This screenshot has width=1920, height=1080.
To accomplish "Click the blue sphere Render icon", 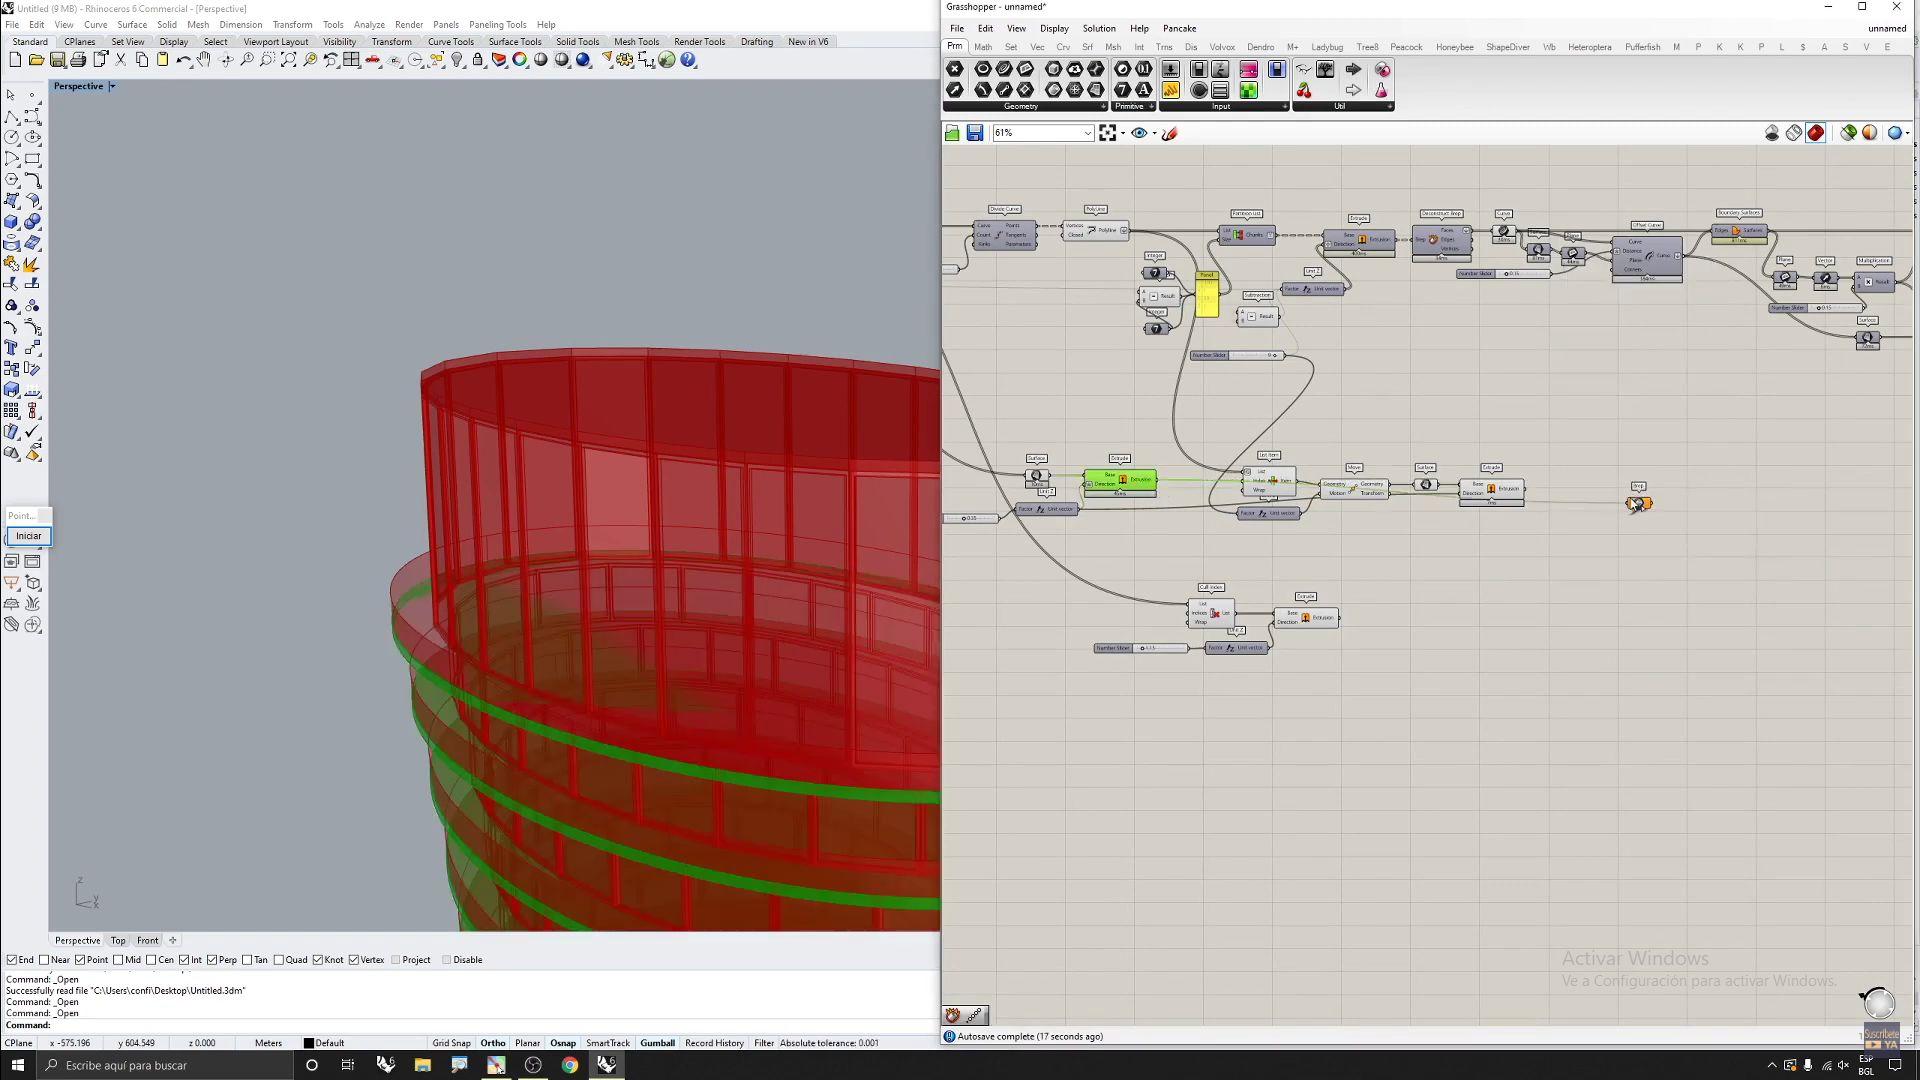I will (583, 60).
